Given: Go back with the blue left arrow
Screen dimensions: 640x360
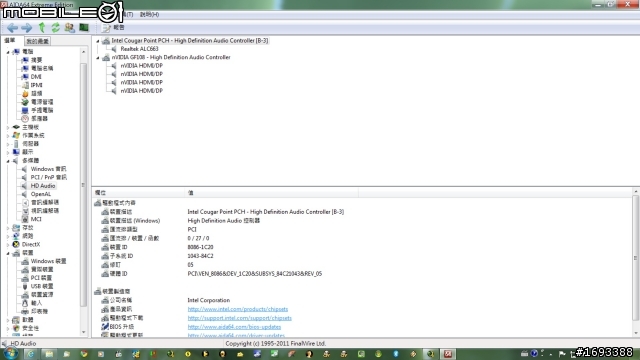Looking at the screenshot, I should 12,27.
